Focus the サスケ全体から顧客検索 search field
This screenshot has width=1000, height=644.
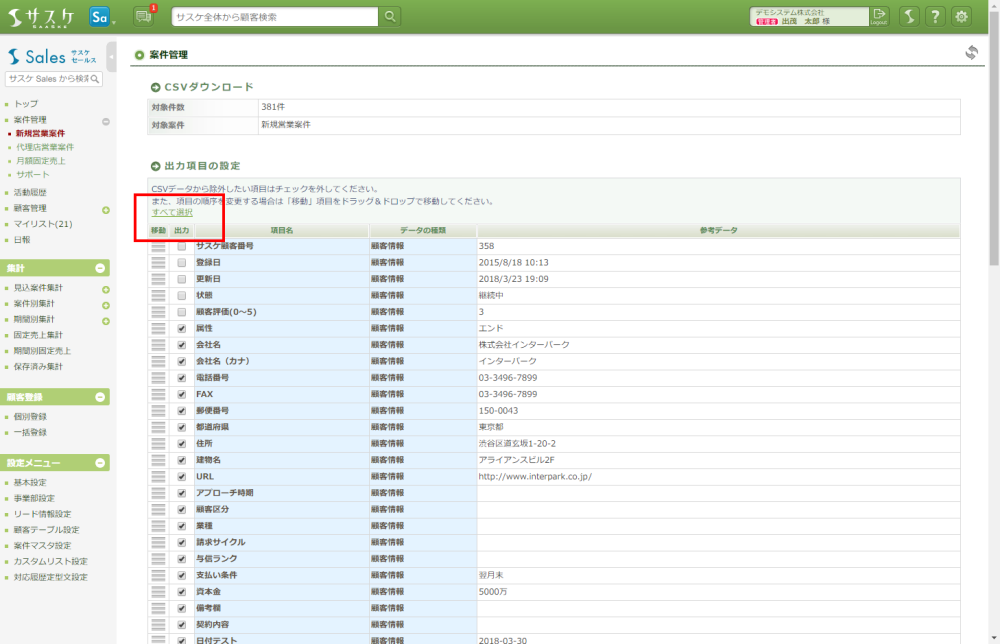pos(275,17)
